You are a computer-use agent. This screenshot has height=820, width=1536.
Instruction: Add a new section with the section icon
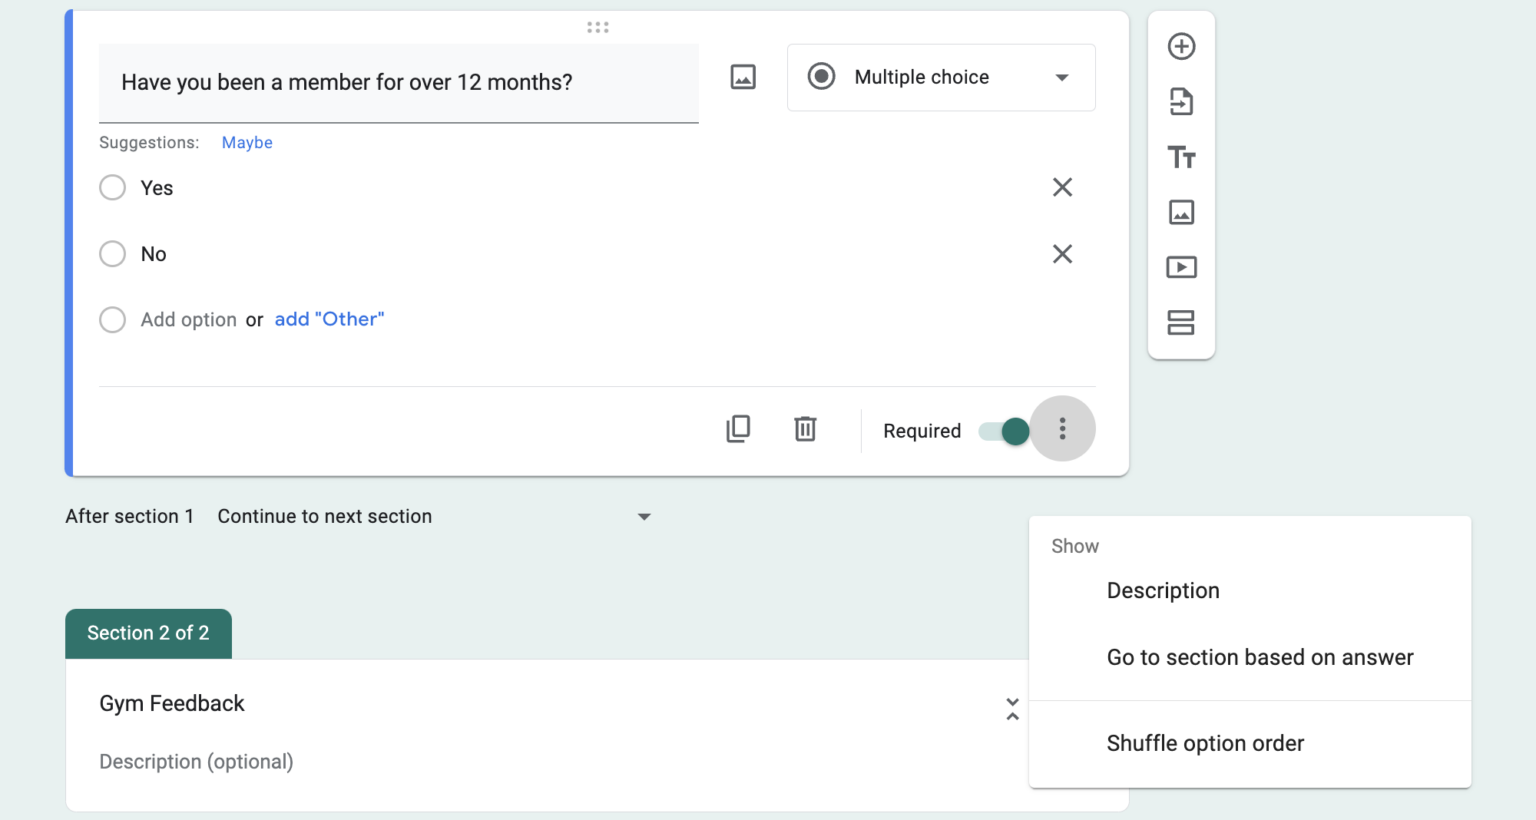[x=1182, y=322]
